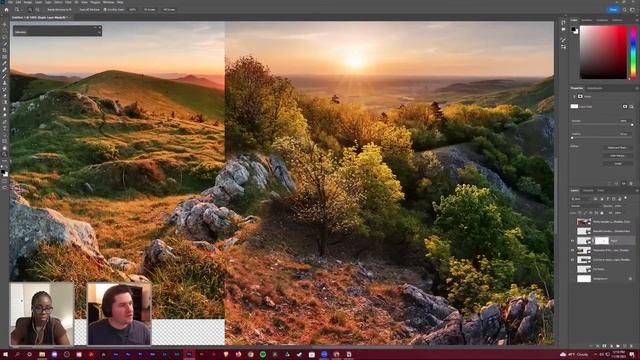Toggle the Scrubby Zoom checkbox

pos(105,9)
